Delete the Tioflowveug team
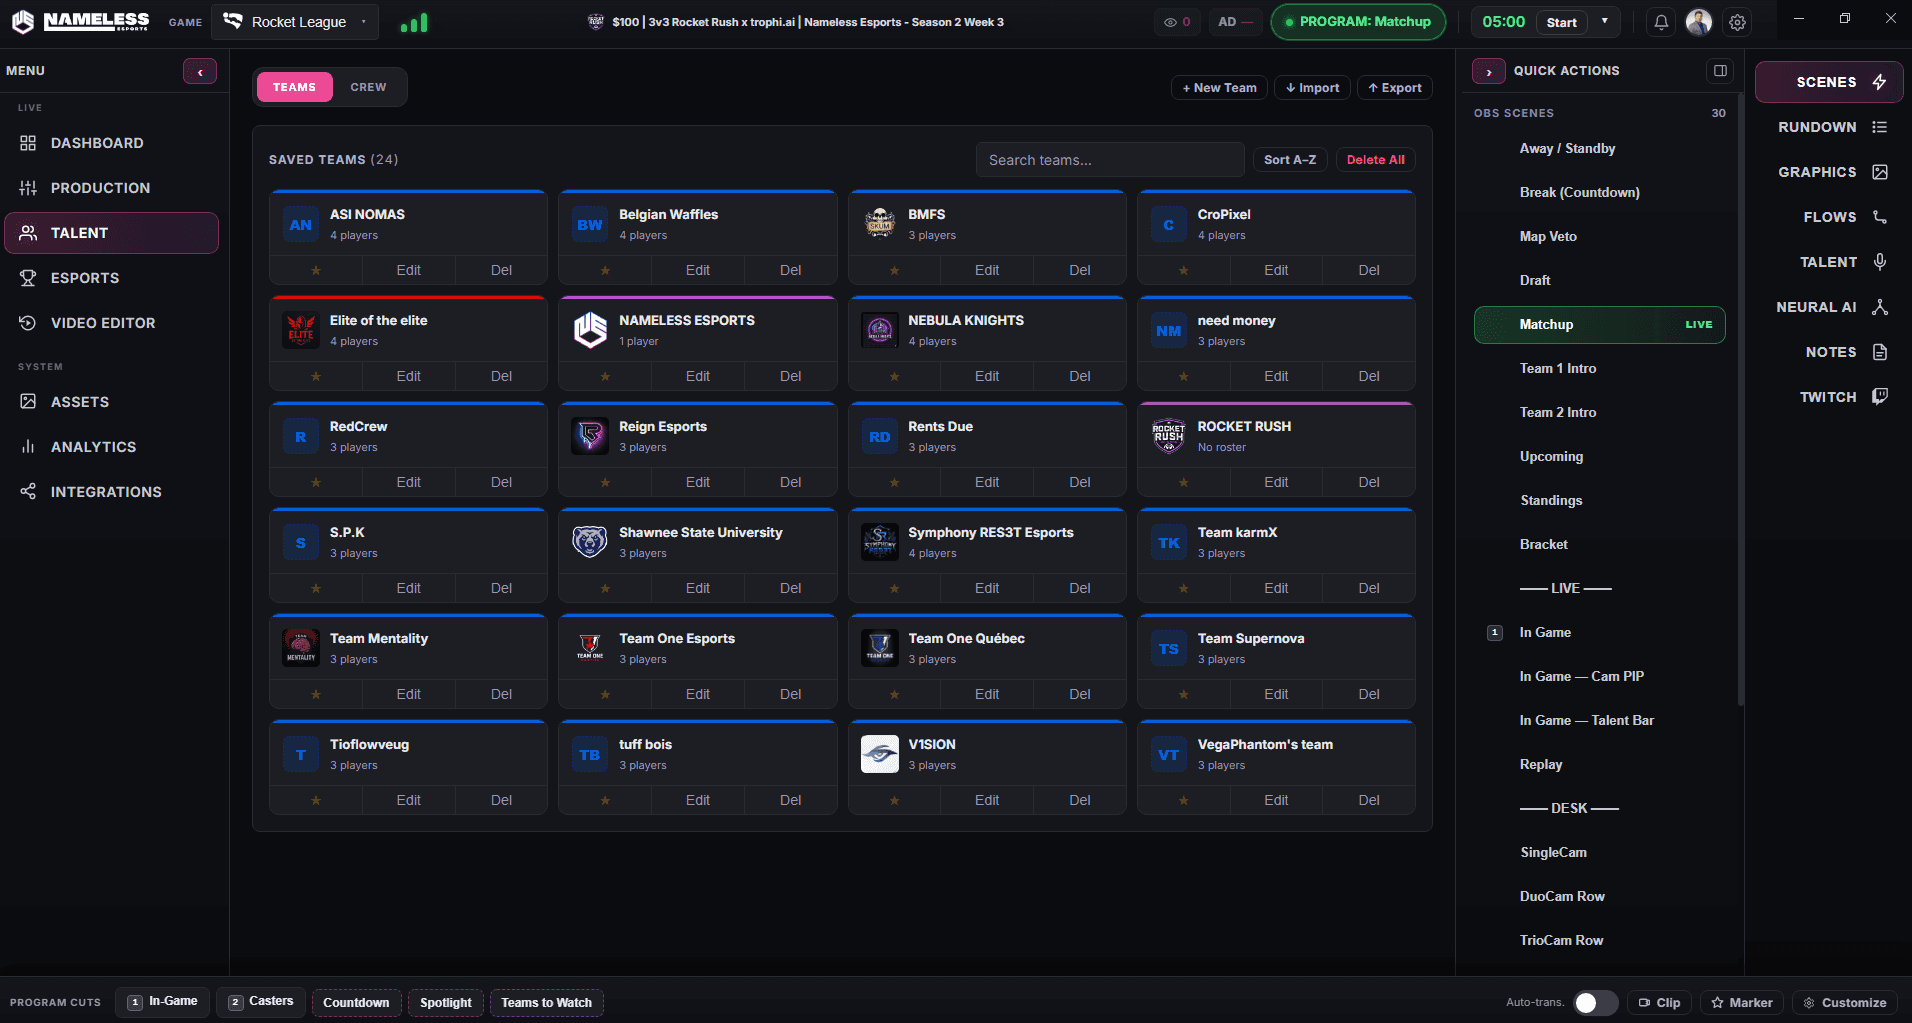 (501, 800)
